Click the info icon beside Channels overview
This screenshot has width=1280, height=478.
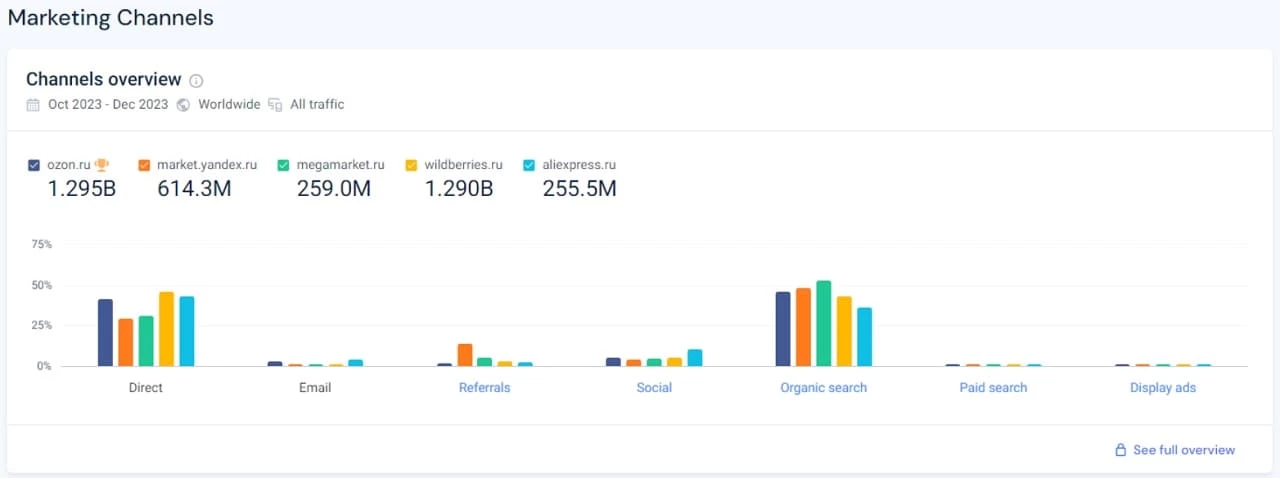pyautogui.click(x=196, y=81)
